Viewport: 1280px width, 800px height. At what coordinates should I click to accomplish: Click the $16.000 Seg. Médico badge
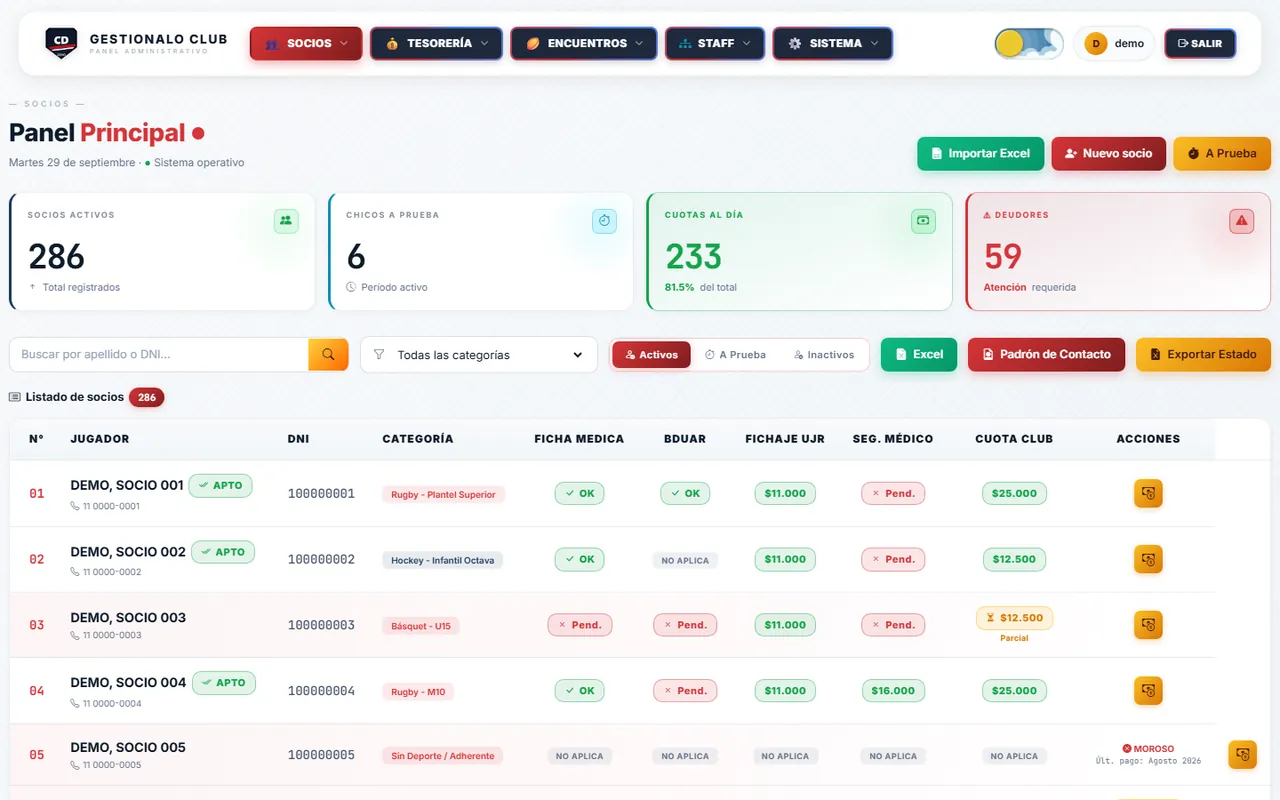[x=893, y=690]
